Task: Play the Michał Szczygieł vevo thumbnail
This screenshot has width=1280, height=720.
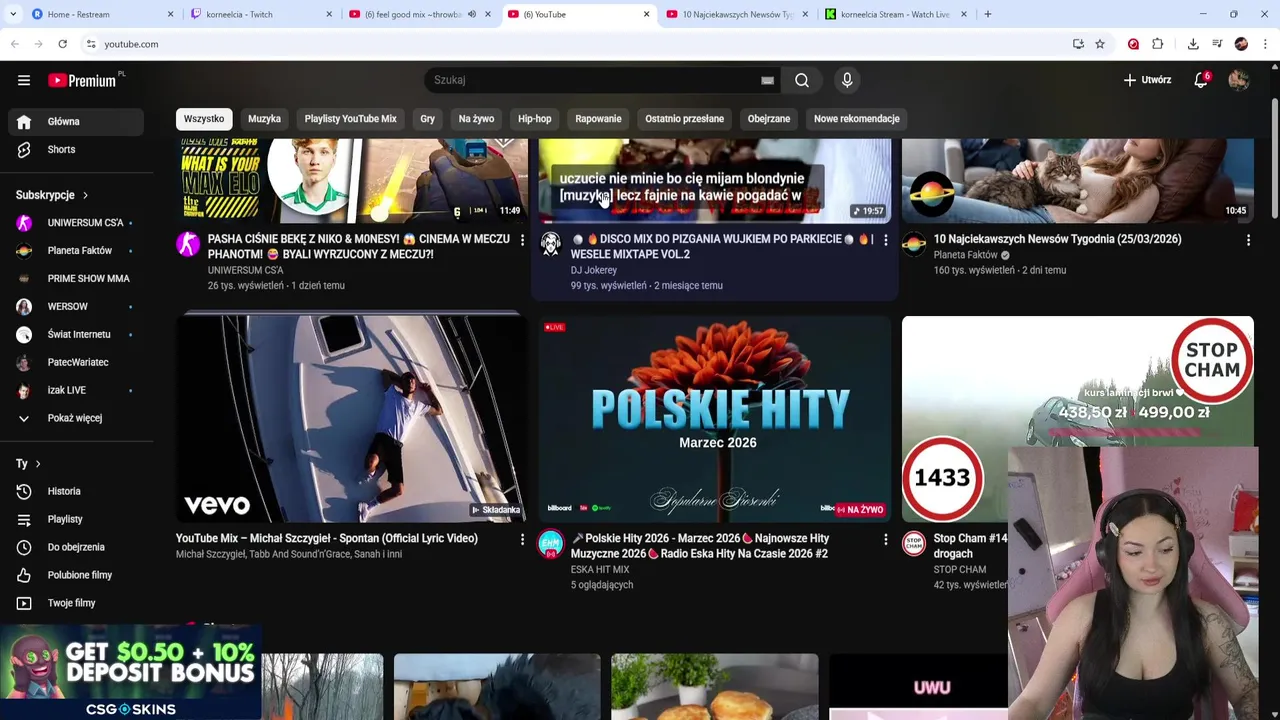Action: coord(351,419)
